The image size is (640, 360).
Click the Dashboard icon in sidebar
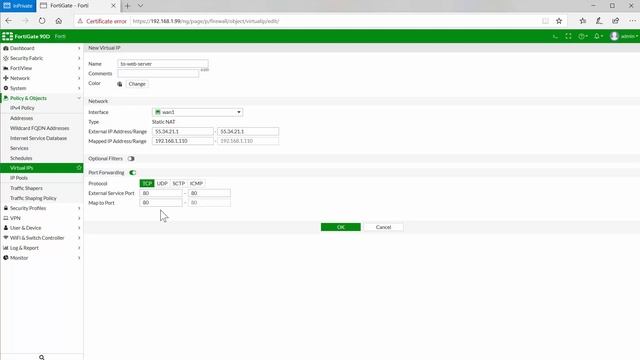pos(6,48)
